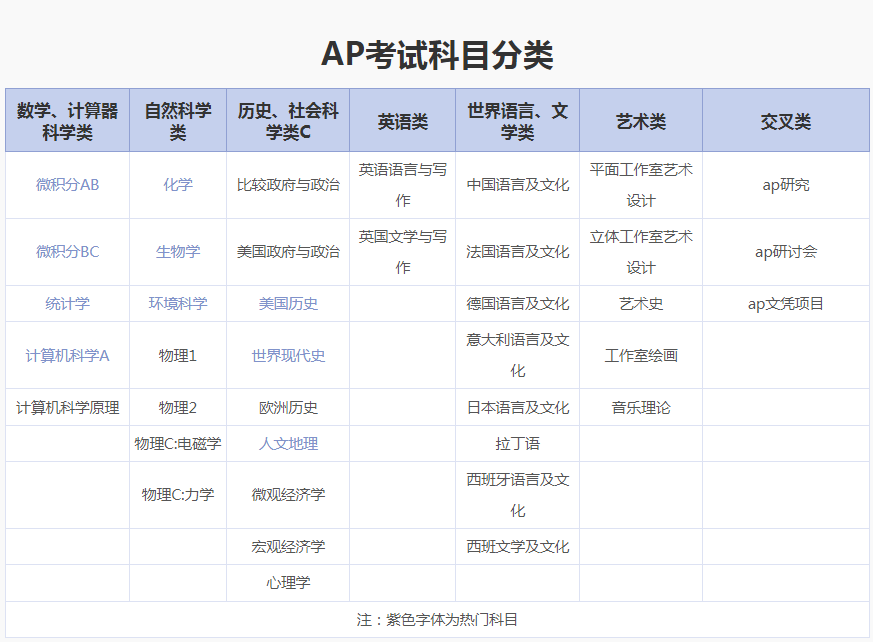873x642 pixels.
Task: Click the 注:紫色字体为热门科目 note
Action: tap(437, 620)
